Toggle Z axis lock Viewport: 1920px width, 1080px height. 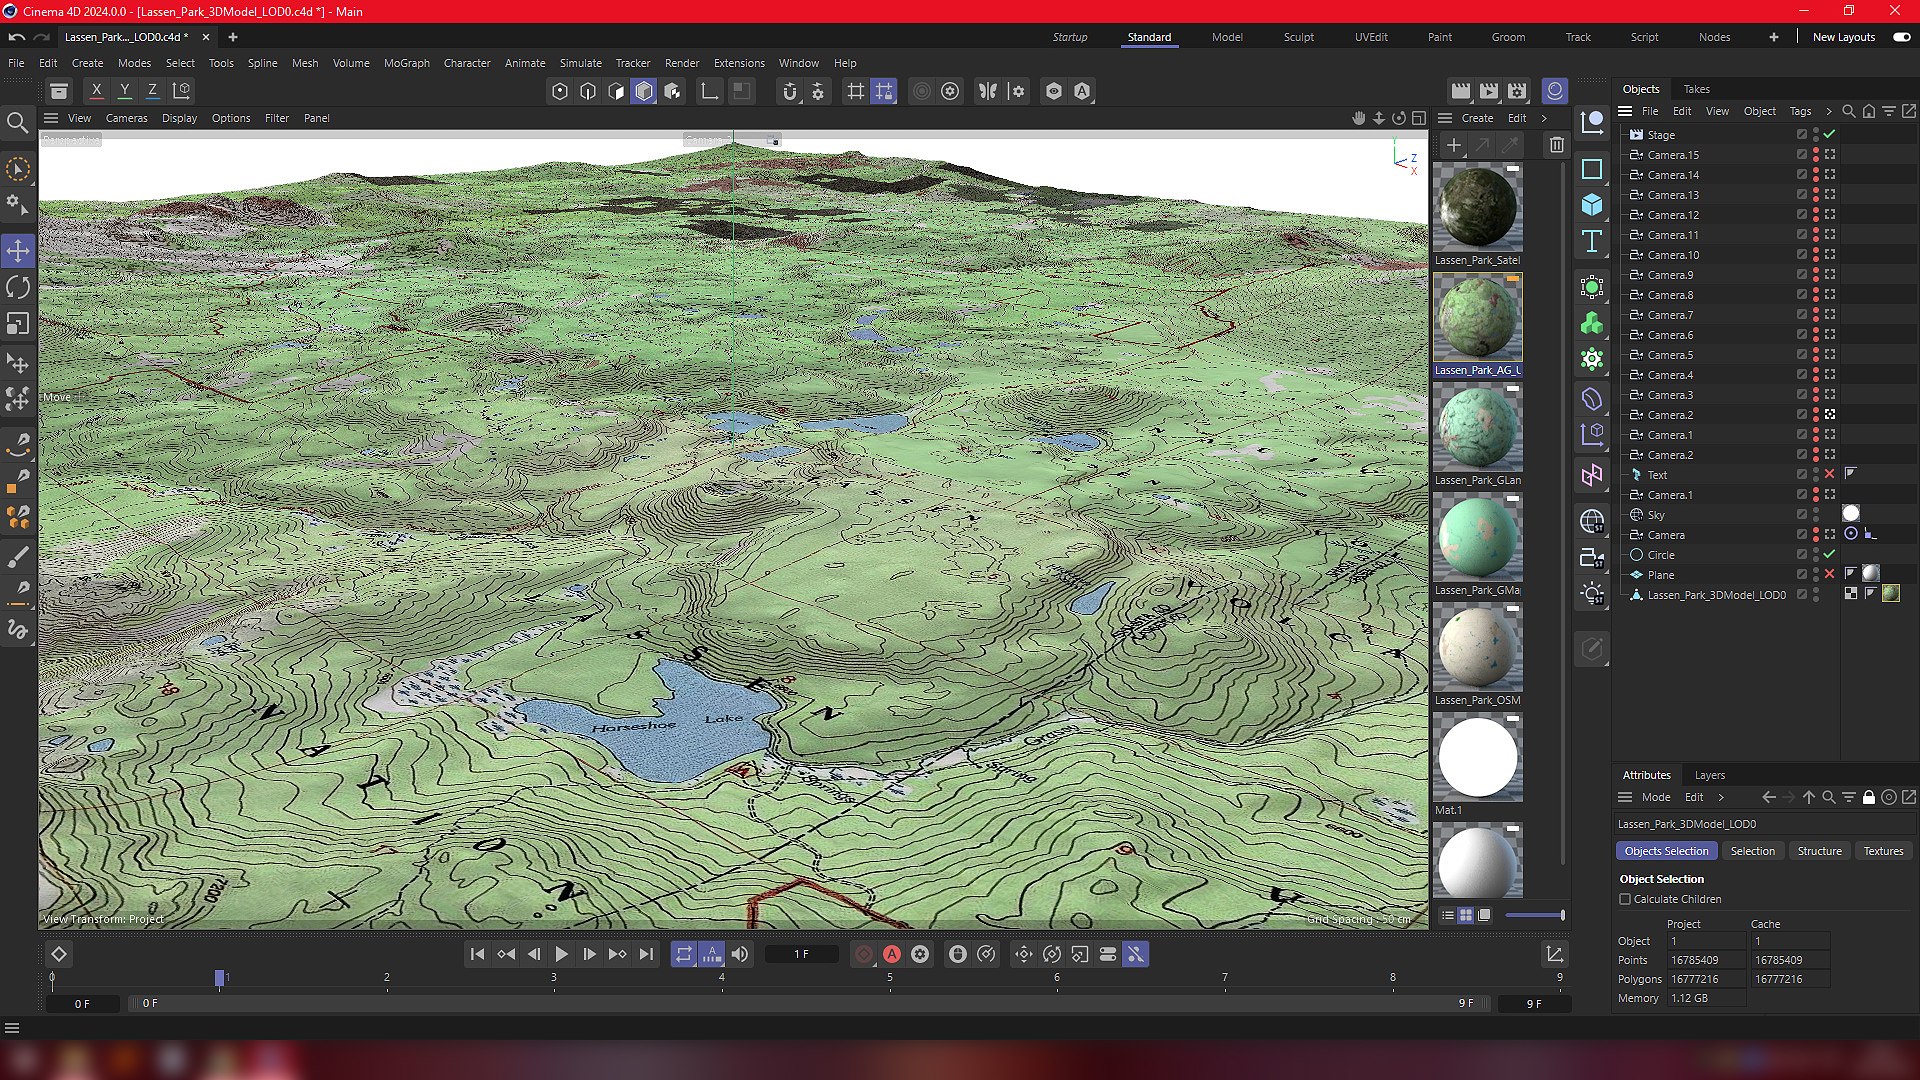(152, 91)
